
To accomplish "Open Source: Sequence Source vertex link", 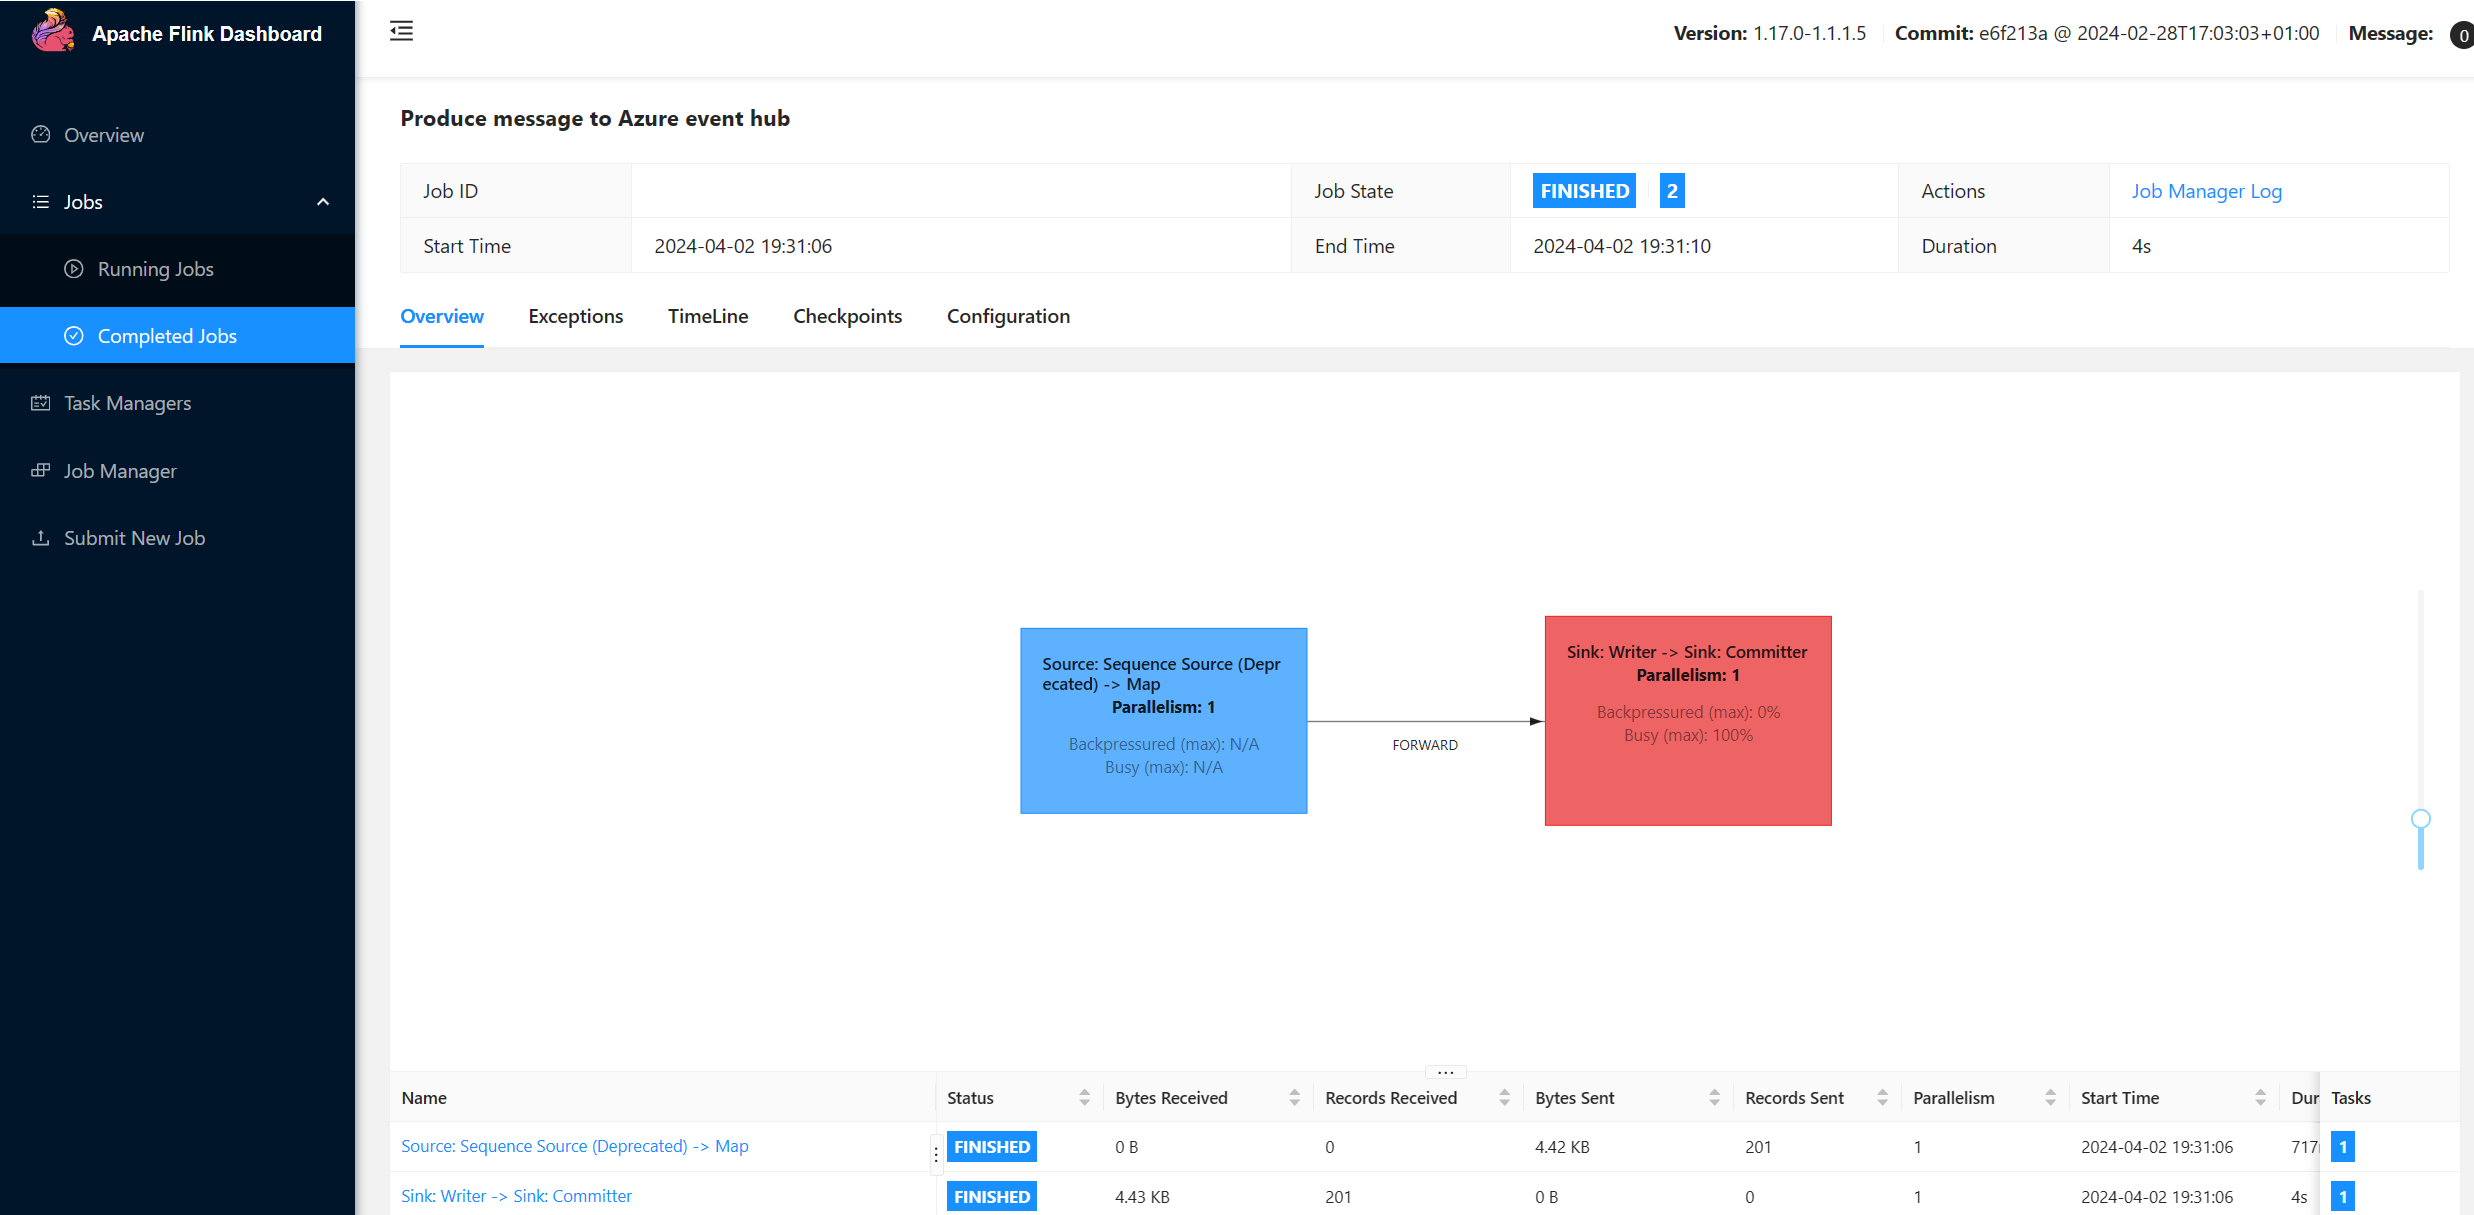I will click(574, 1146).
